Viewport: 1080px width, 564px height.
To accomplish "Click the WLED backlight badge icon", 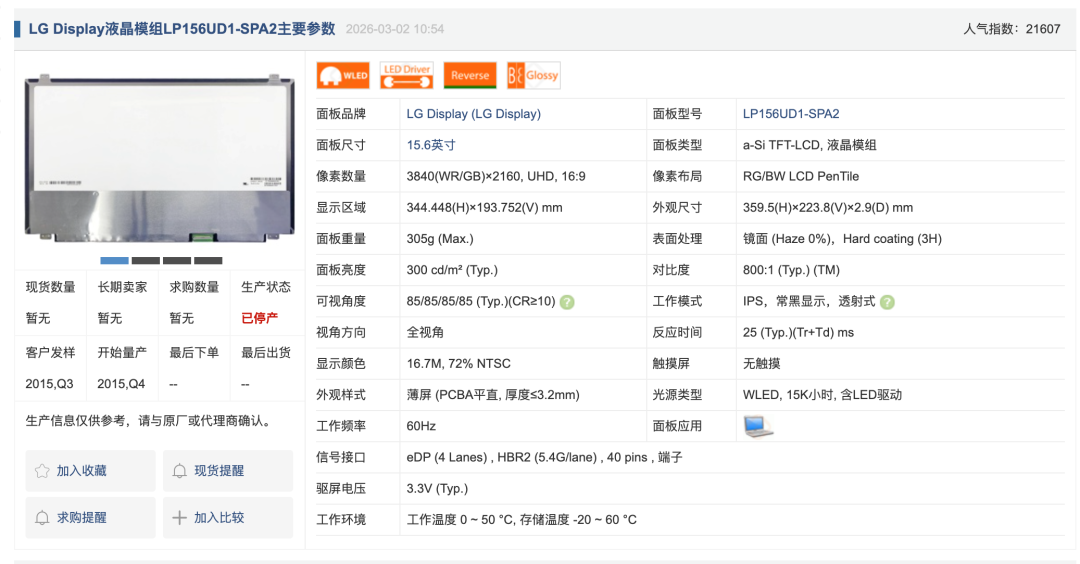I will pyautogui.click(x=343, y=76).
